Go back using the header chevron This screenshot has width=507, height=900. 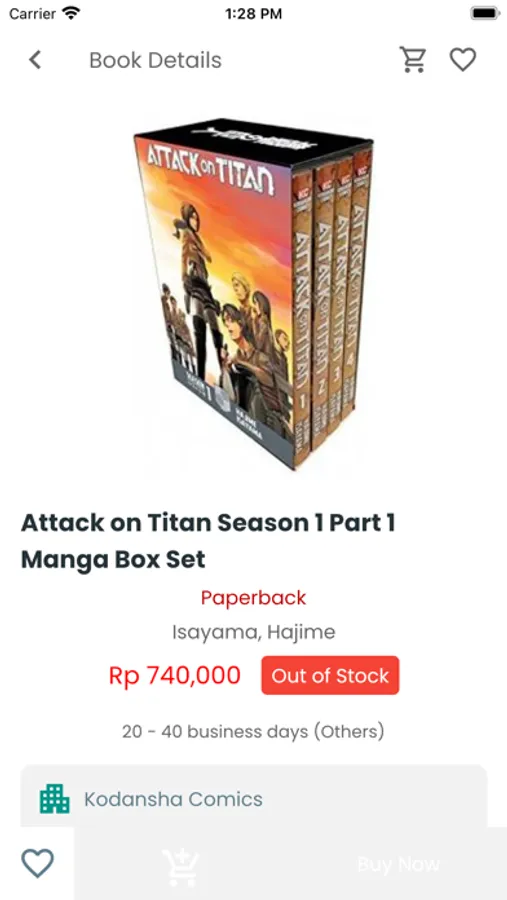click(35, 60)
